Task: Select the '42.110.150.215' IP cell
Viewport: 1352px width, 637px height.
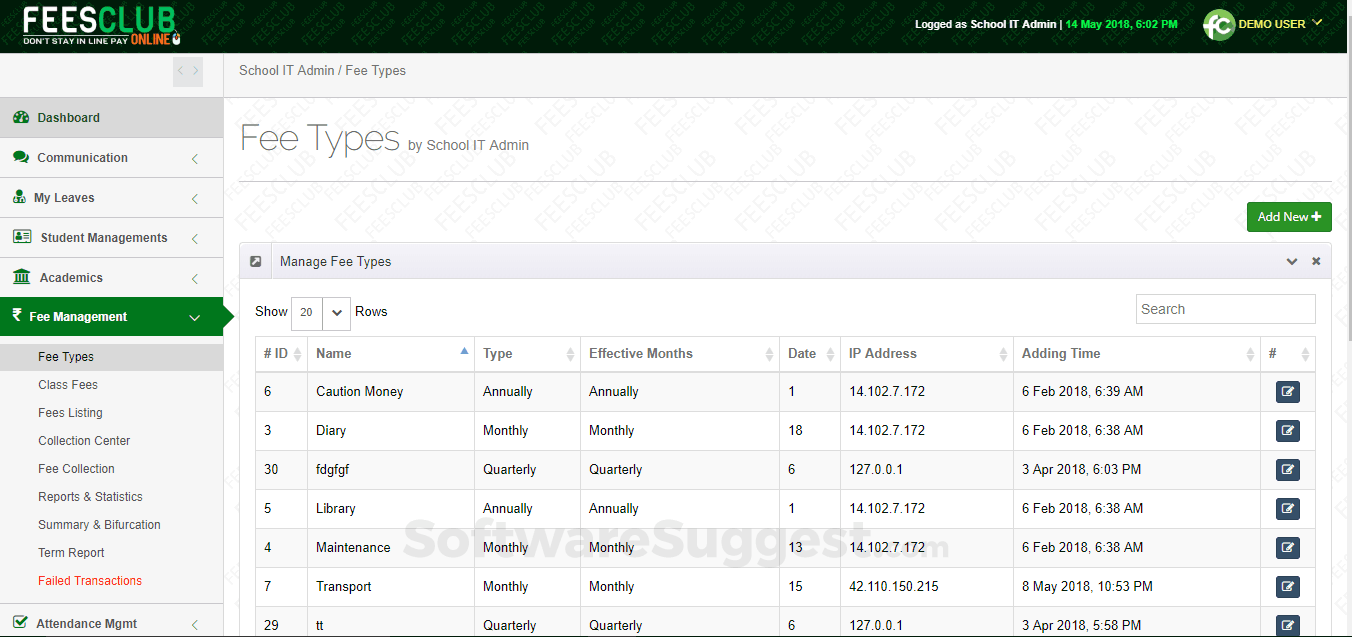Action: pyautogui.click(x=927, y=587)
